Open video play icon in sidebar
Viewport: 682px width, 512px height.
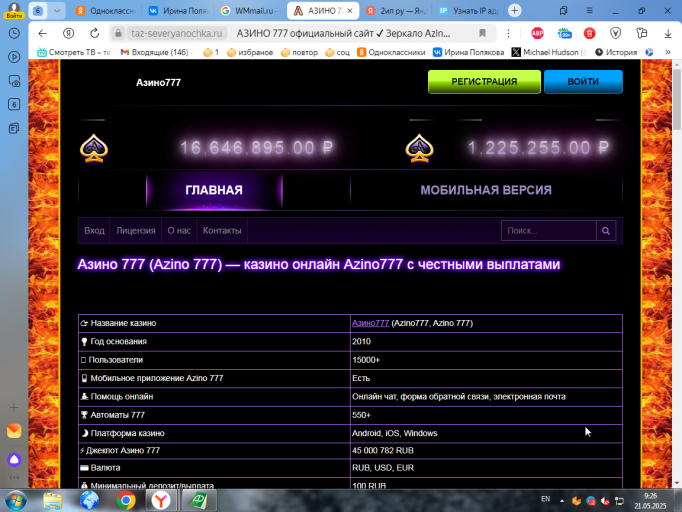(14, 57)
